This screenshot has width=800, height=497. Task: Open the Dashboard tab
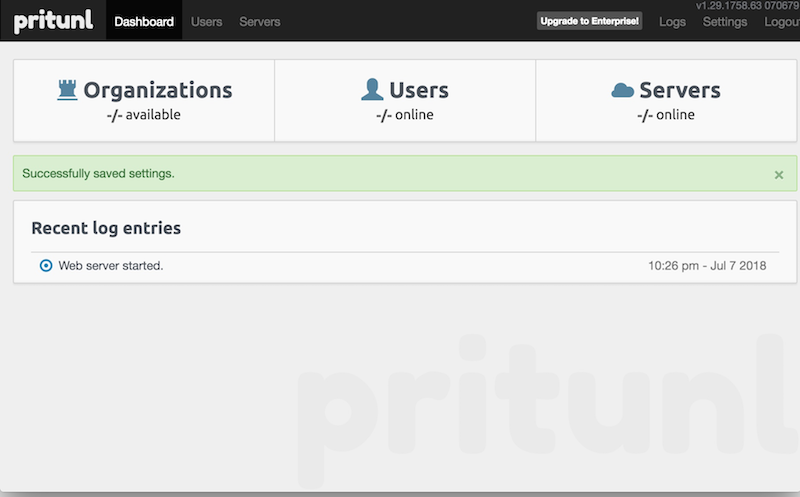coord(144,21)
